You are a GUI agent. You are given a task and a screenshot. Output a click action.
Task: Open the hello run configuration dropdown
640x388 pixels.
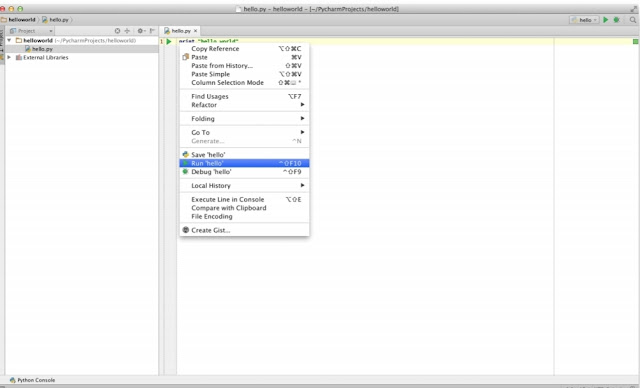pyautogui.click(x=584, y=20)
